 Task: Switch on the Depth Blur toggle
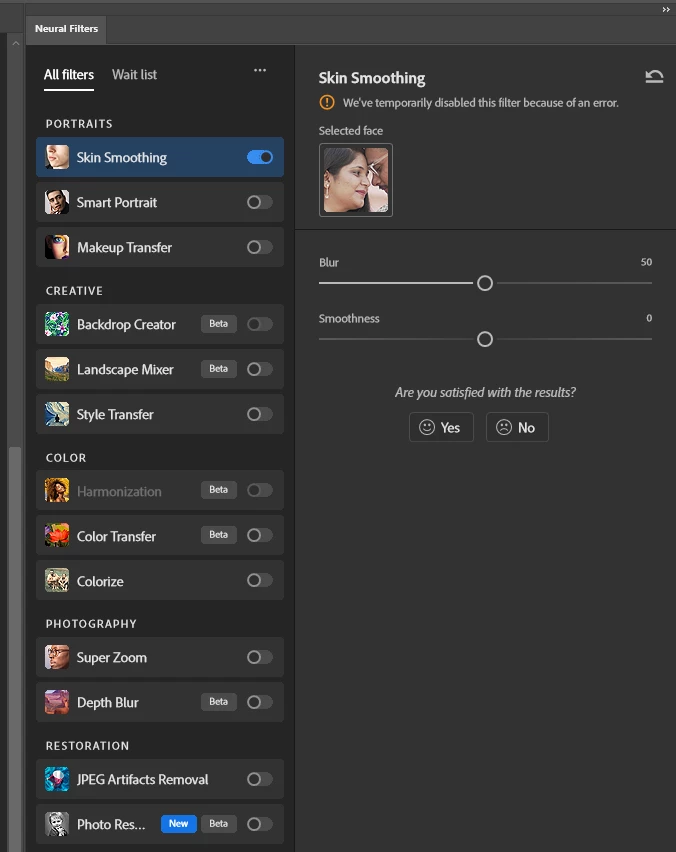tap(260, 702)
